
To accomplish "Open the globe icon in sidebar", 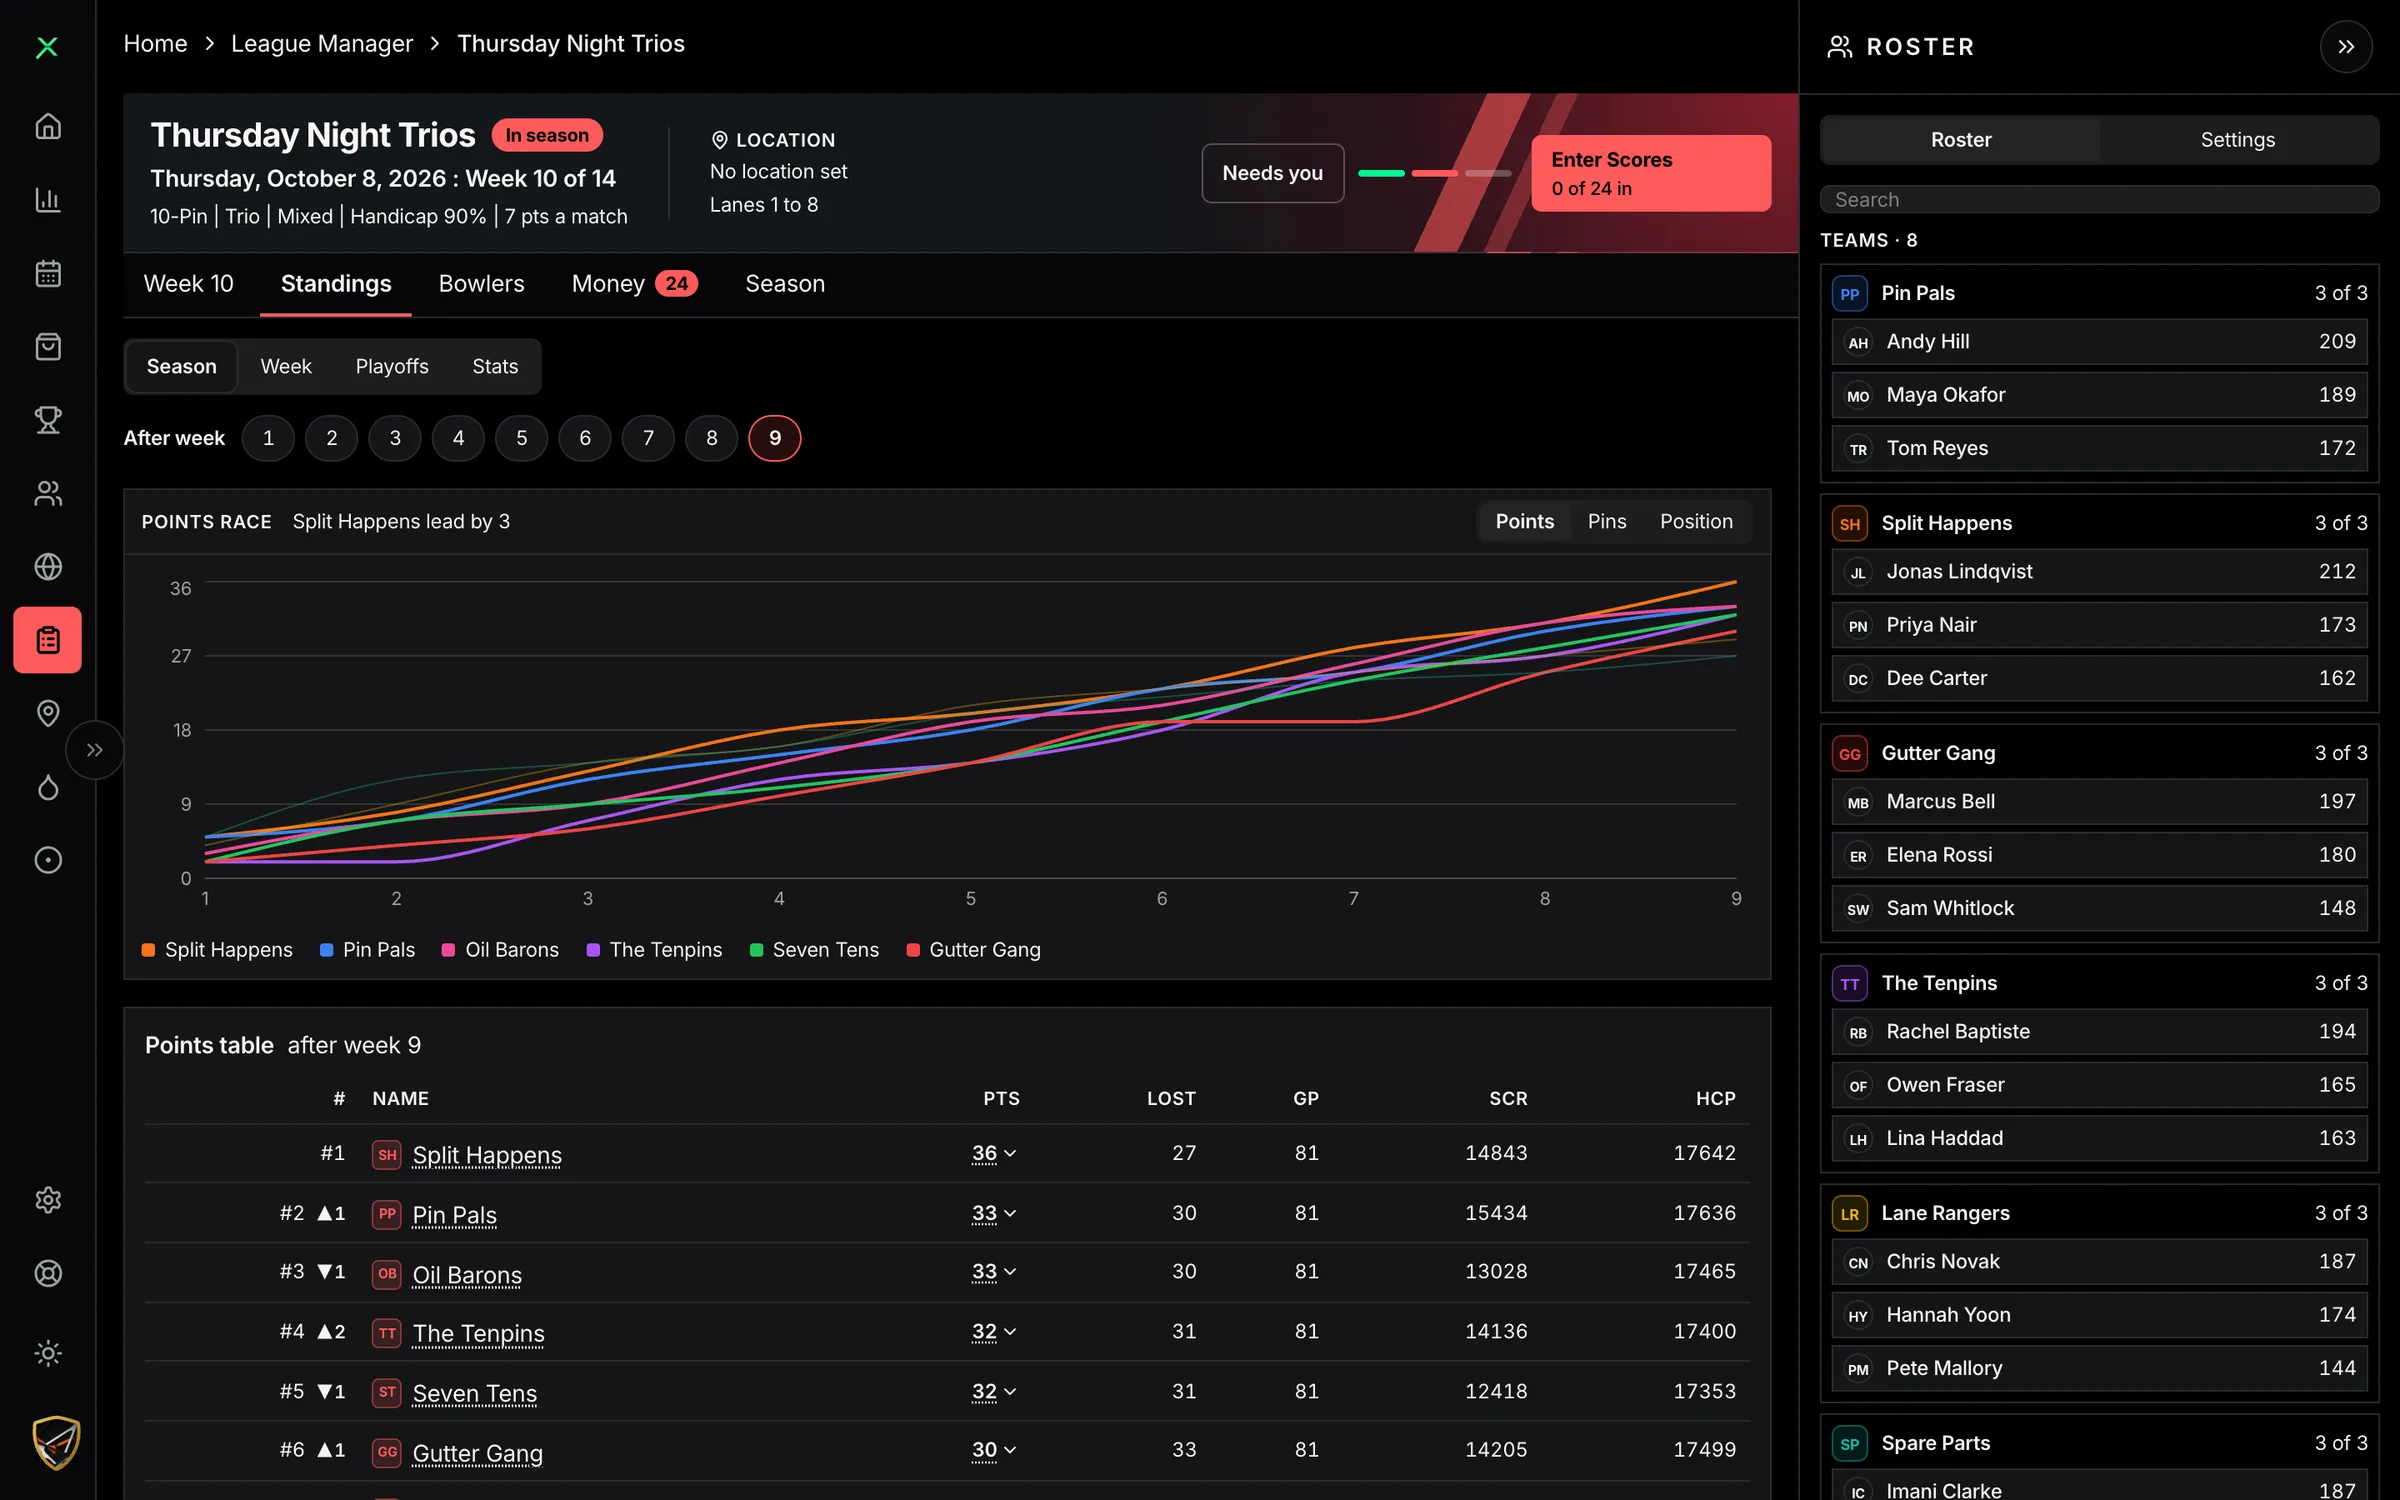I will (x=48, y=567).
